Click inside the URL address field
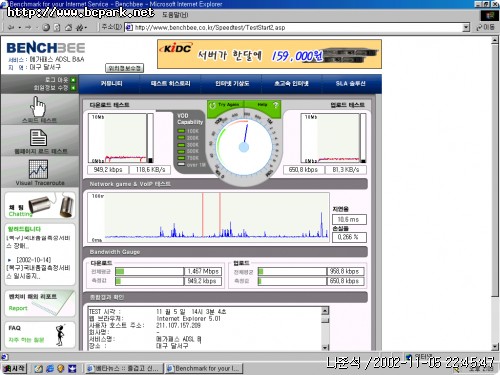500x375 pixels. (x=297, y=27)
